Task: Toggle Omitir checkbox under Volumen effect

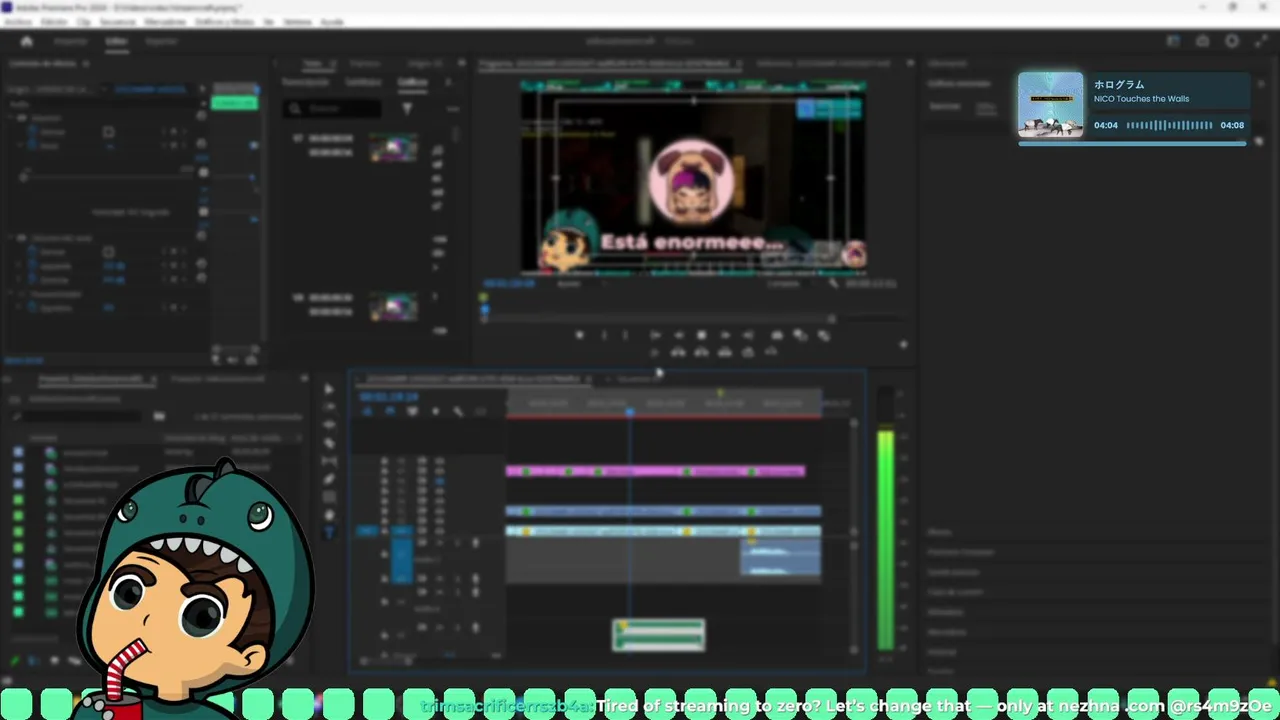Action: tap(108, 131)
